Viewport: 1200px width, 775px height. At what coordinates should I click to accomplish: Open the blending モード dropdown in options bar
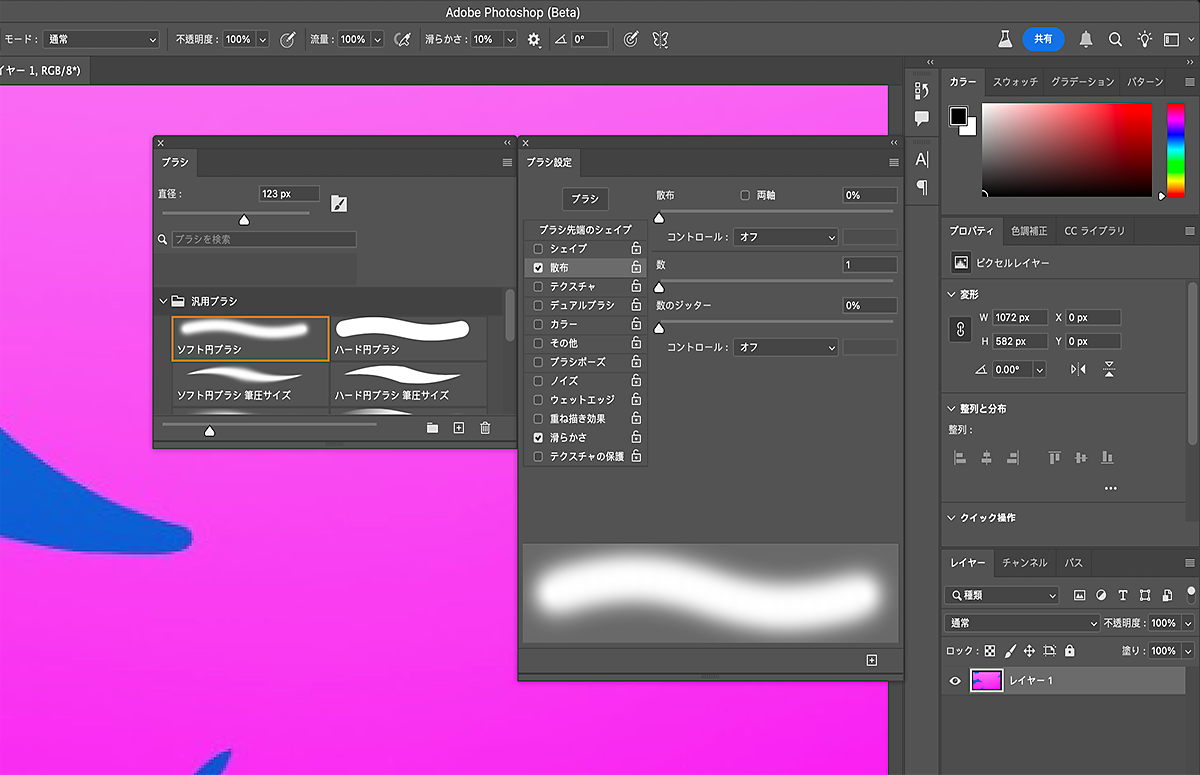[100, 39]
